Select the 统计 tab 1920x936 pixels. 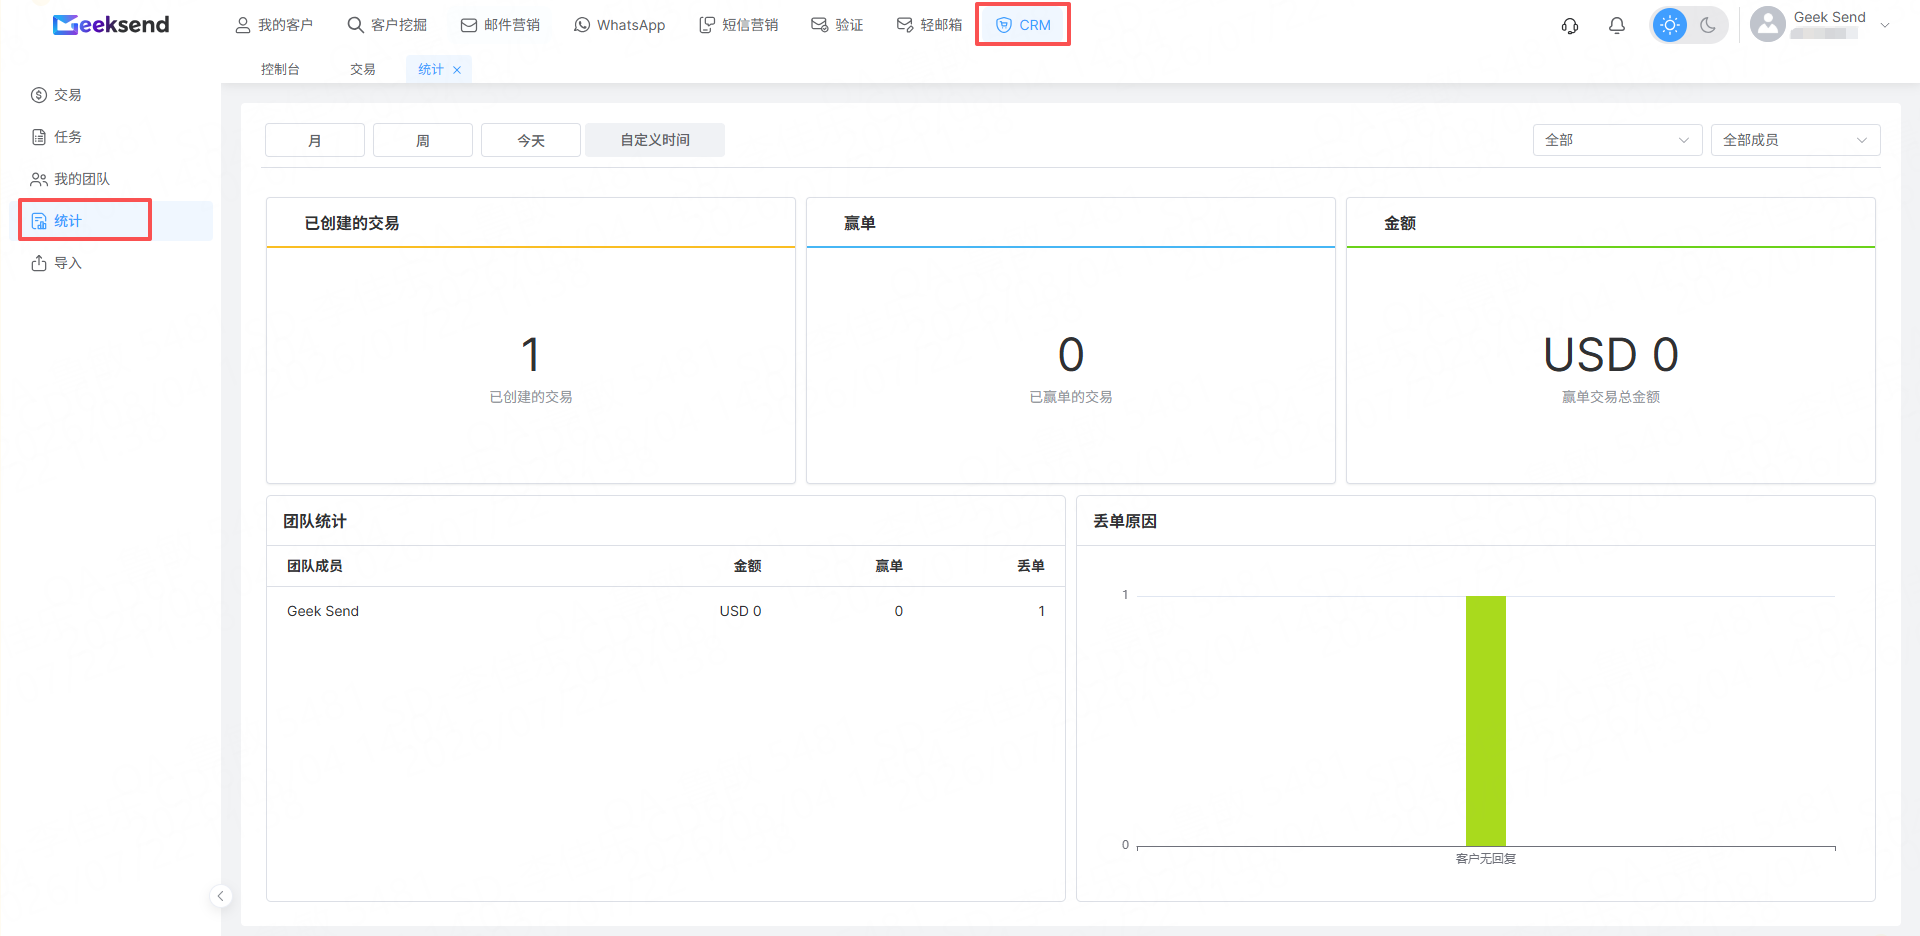[431, 69]
